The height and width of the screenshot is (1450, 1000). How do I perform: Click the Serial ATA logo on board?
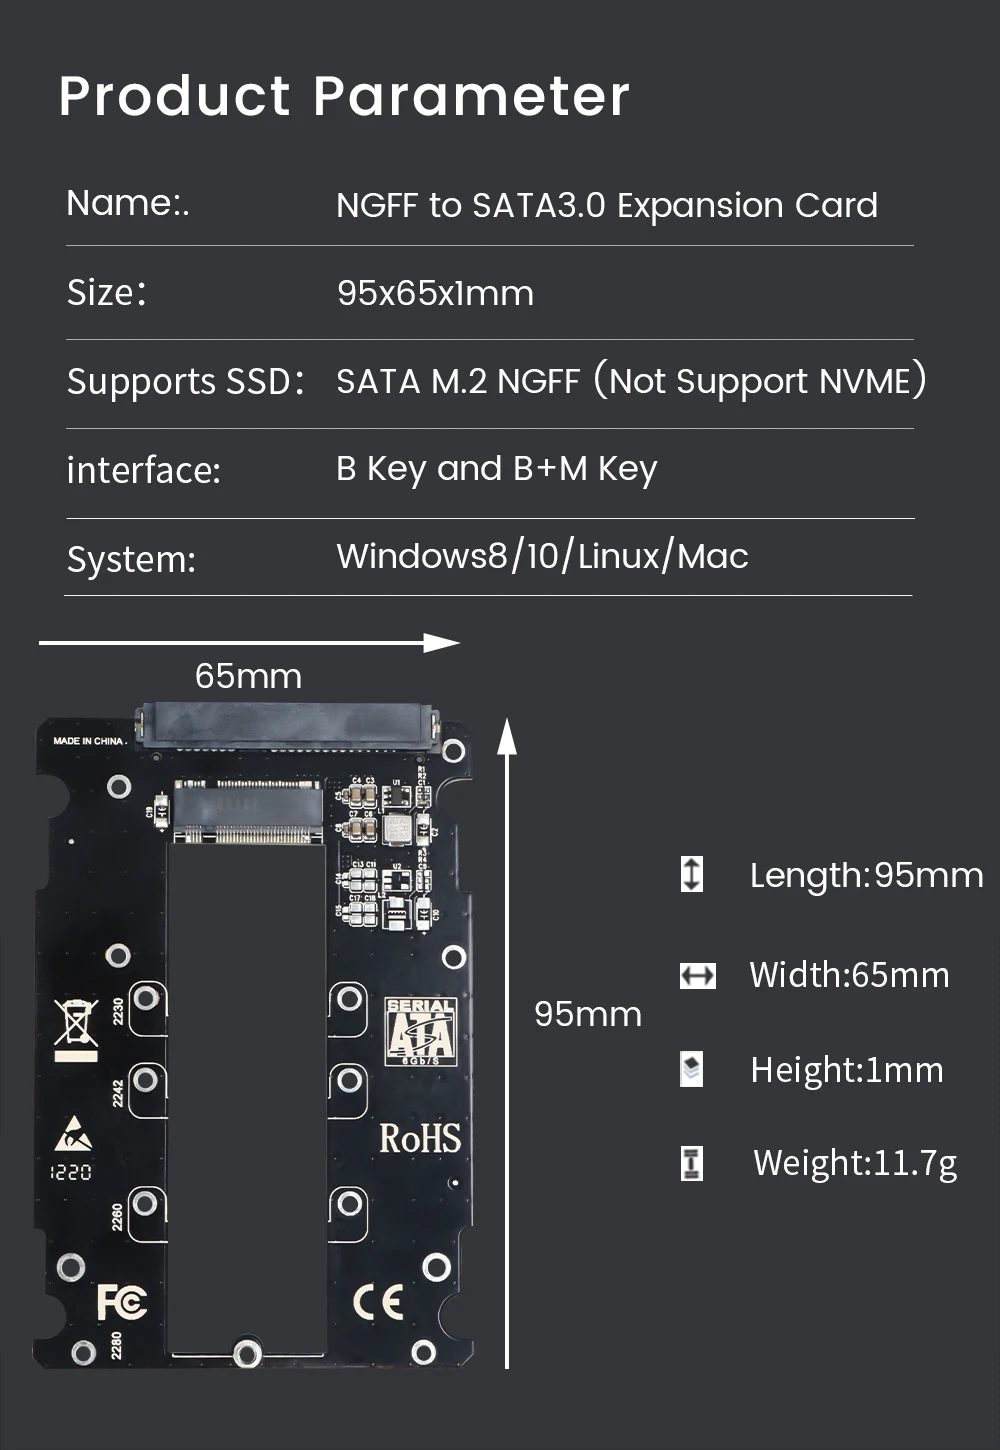421,1031
